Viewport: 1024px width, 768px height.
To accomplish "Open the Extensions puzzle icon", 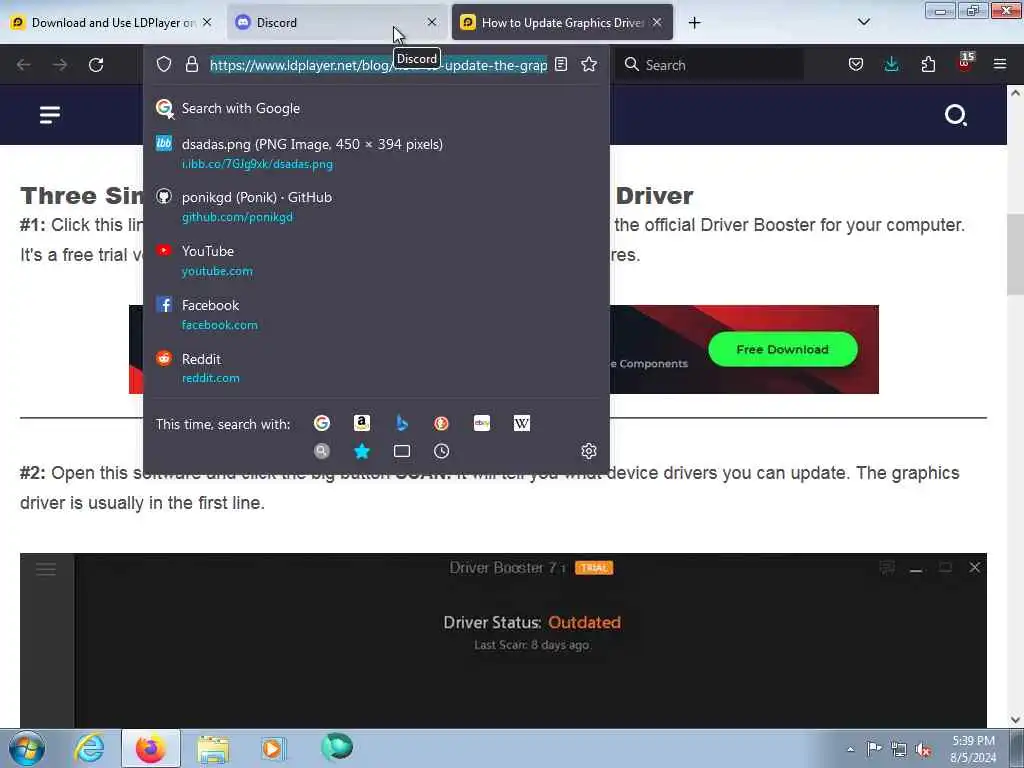I will point(928,64).
